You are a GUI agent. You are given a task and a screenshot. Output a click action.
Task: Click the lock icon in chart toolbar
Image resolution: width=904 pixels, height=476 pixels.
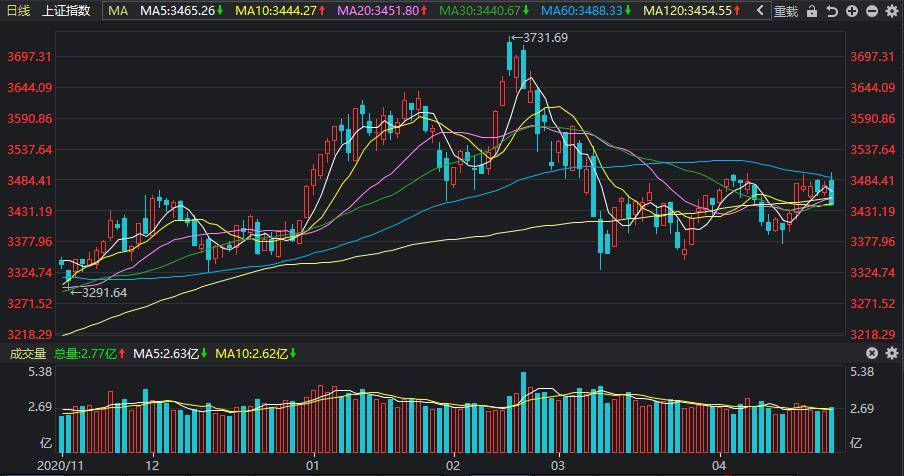click(812, 11)
